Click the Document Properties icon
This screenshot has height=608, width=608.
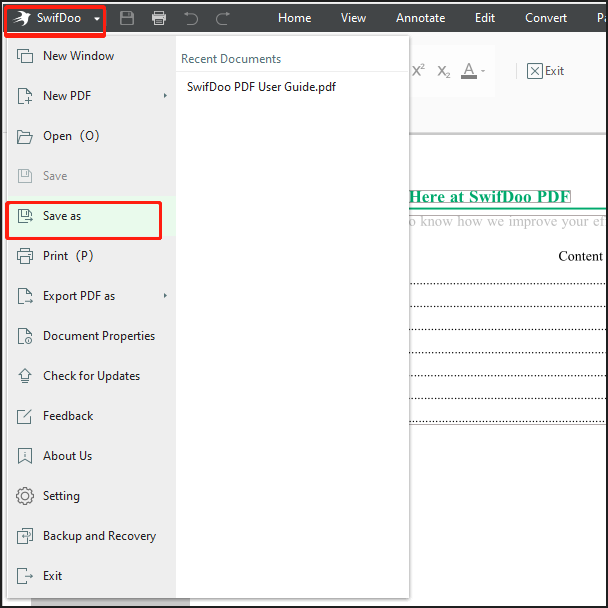pyautogui.click(x=25, y=336)
